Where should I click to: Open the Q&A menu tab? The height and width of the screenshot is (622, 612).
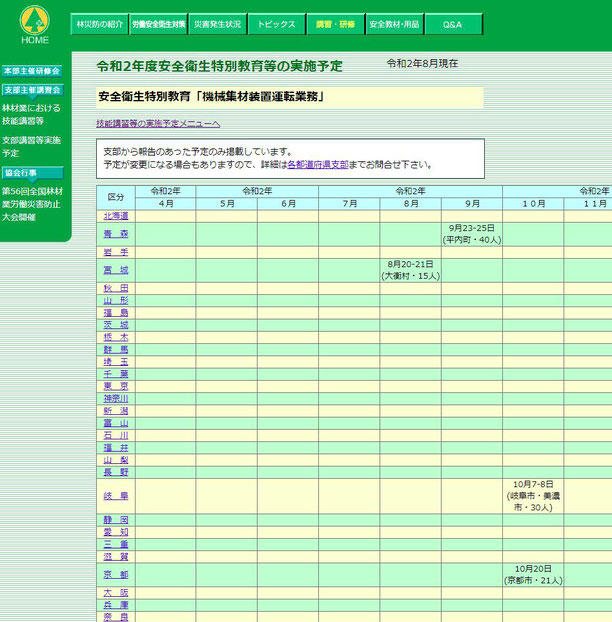coord(454,24)
